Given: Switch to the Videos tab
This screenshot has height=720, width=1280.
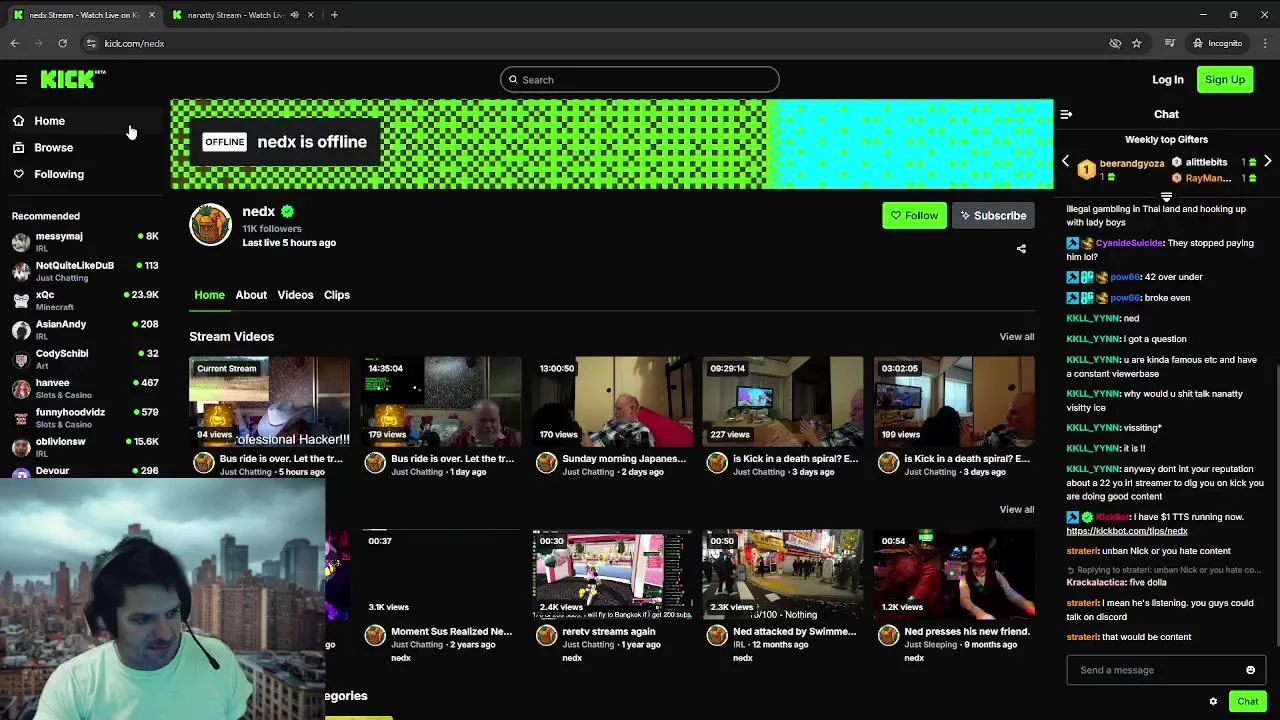Looking at the screenshot, I should (295, 295).
